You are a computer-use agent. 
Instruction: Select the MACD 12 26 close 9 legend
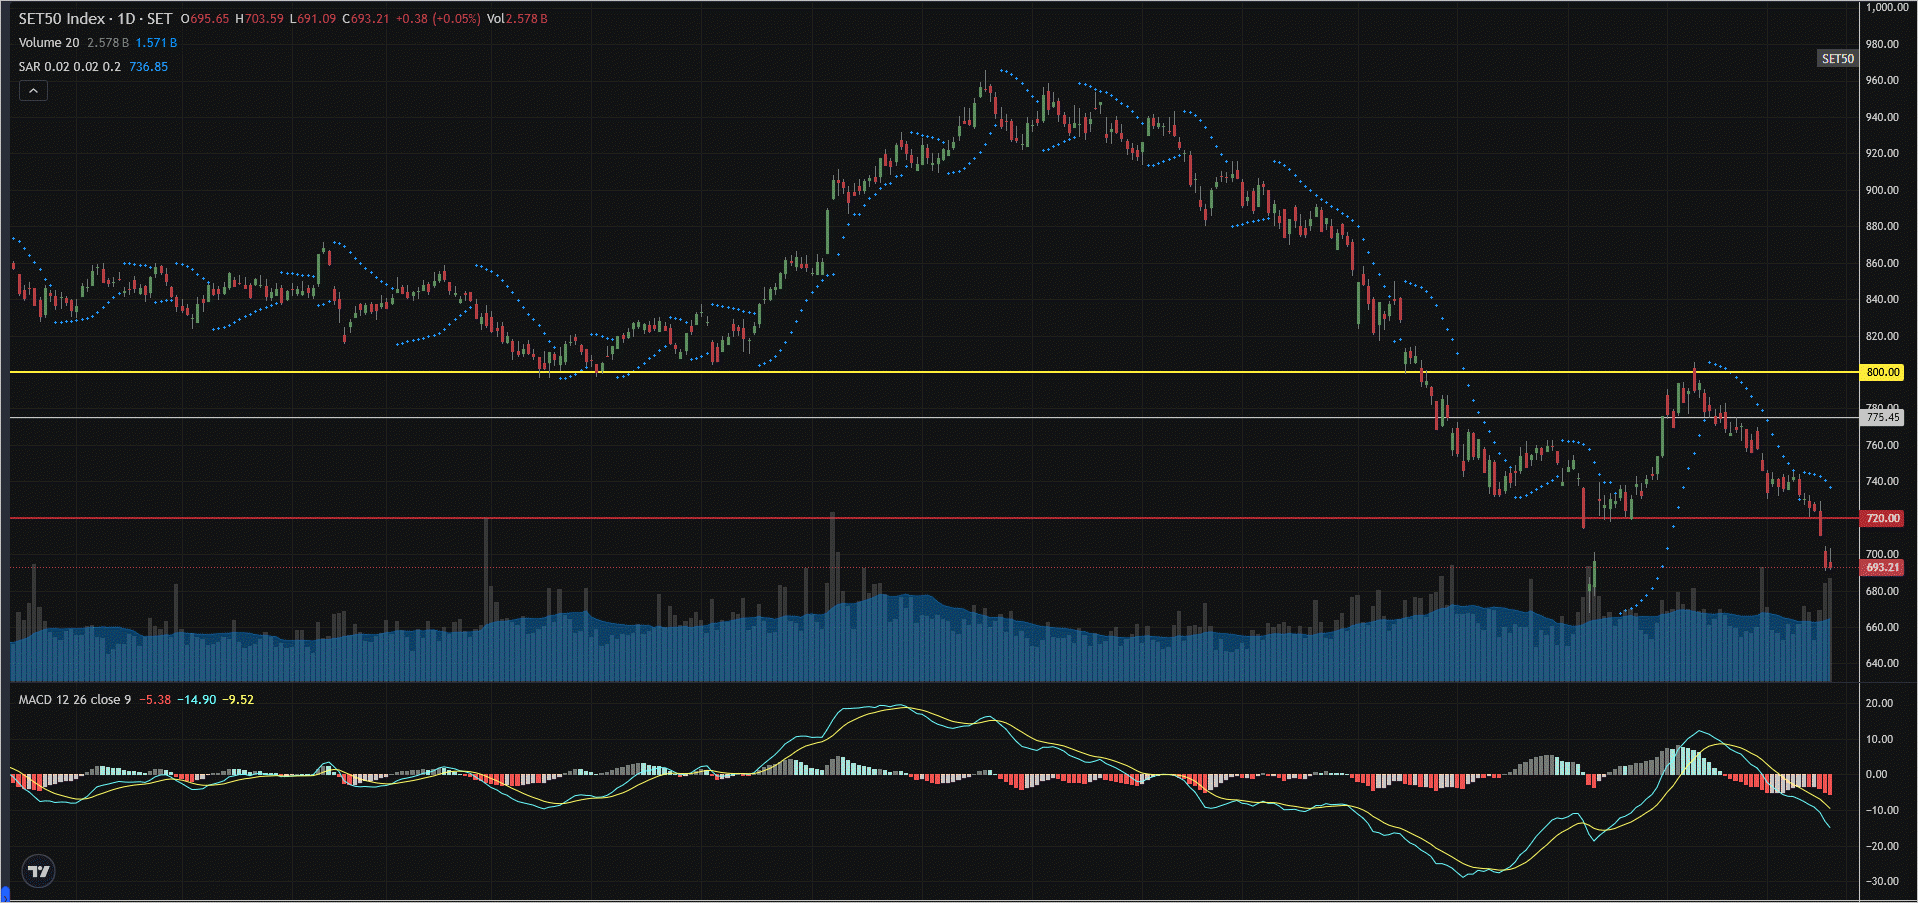pyautogui.click(x=75, y=700)
